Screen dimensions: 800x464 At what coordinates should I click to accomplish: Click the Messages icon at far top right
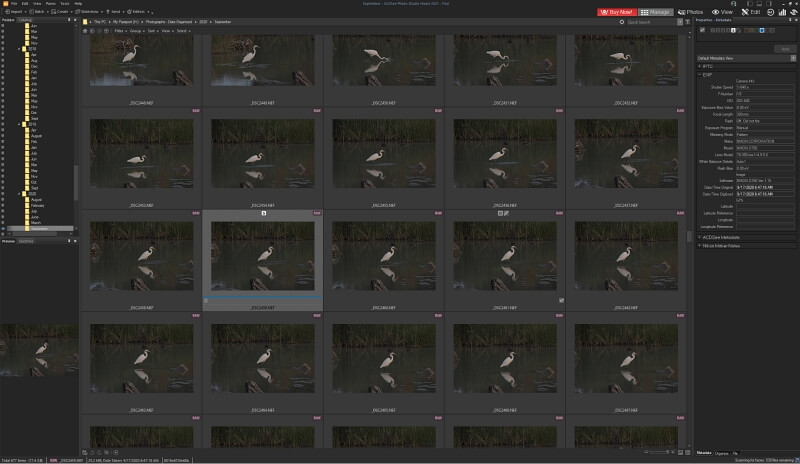pos(794,12)
